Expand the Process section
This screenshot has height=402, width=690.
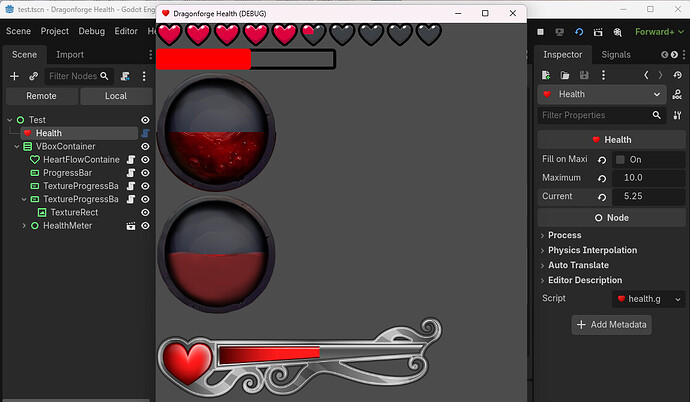point(564,235)
